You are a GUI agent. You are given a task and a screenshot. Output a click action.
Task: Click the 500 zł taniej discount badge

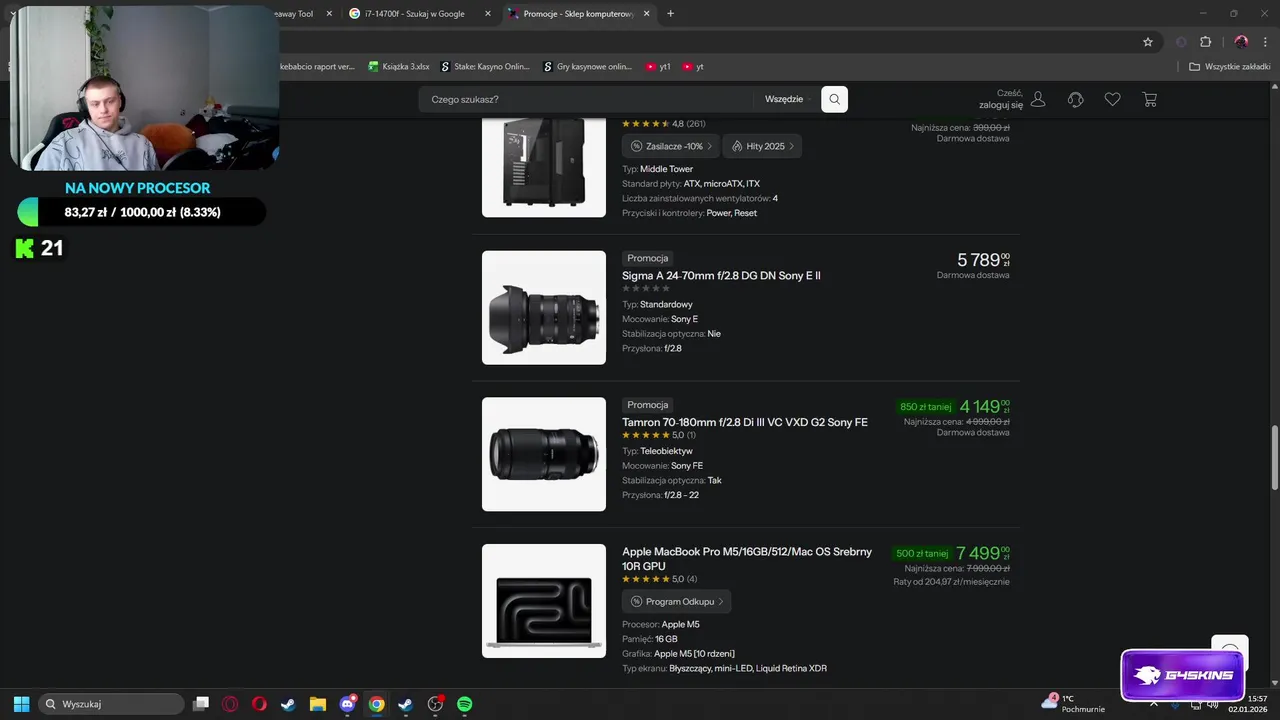coord(922,553)
